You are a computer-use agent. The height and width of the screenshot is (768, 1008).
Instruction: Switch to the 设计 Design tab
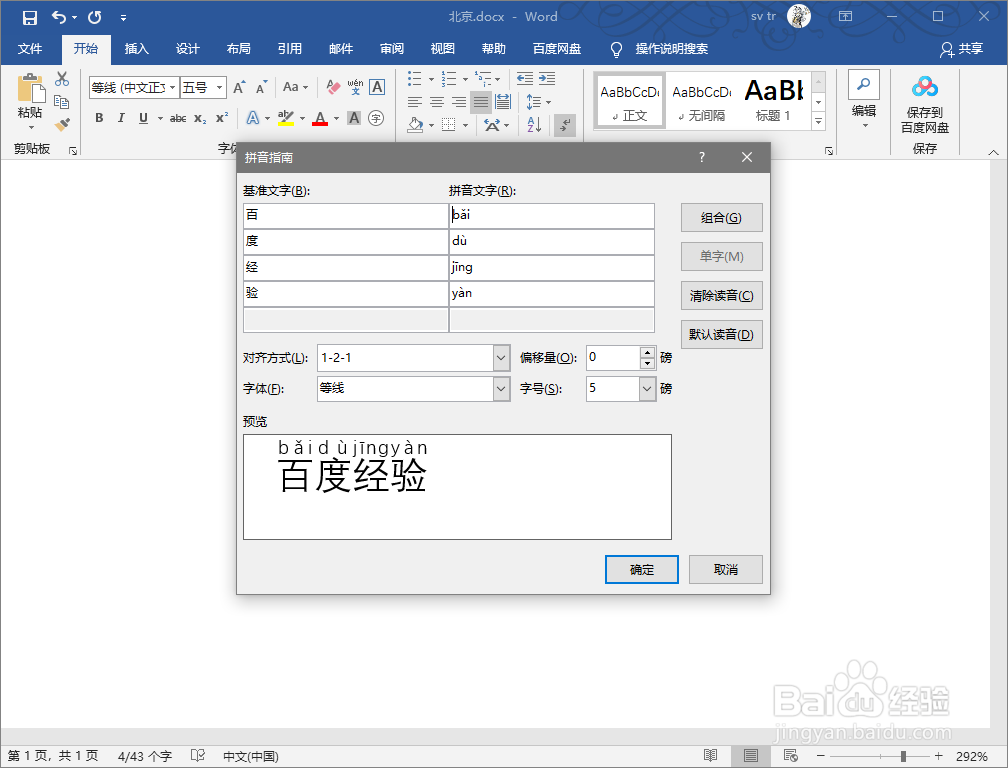188,49
